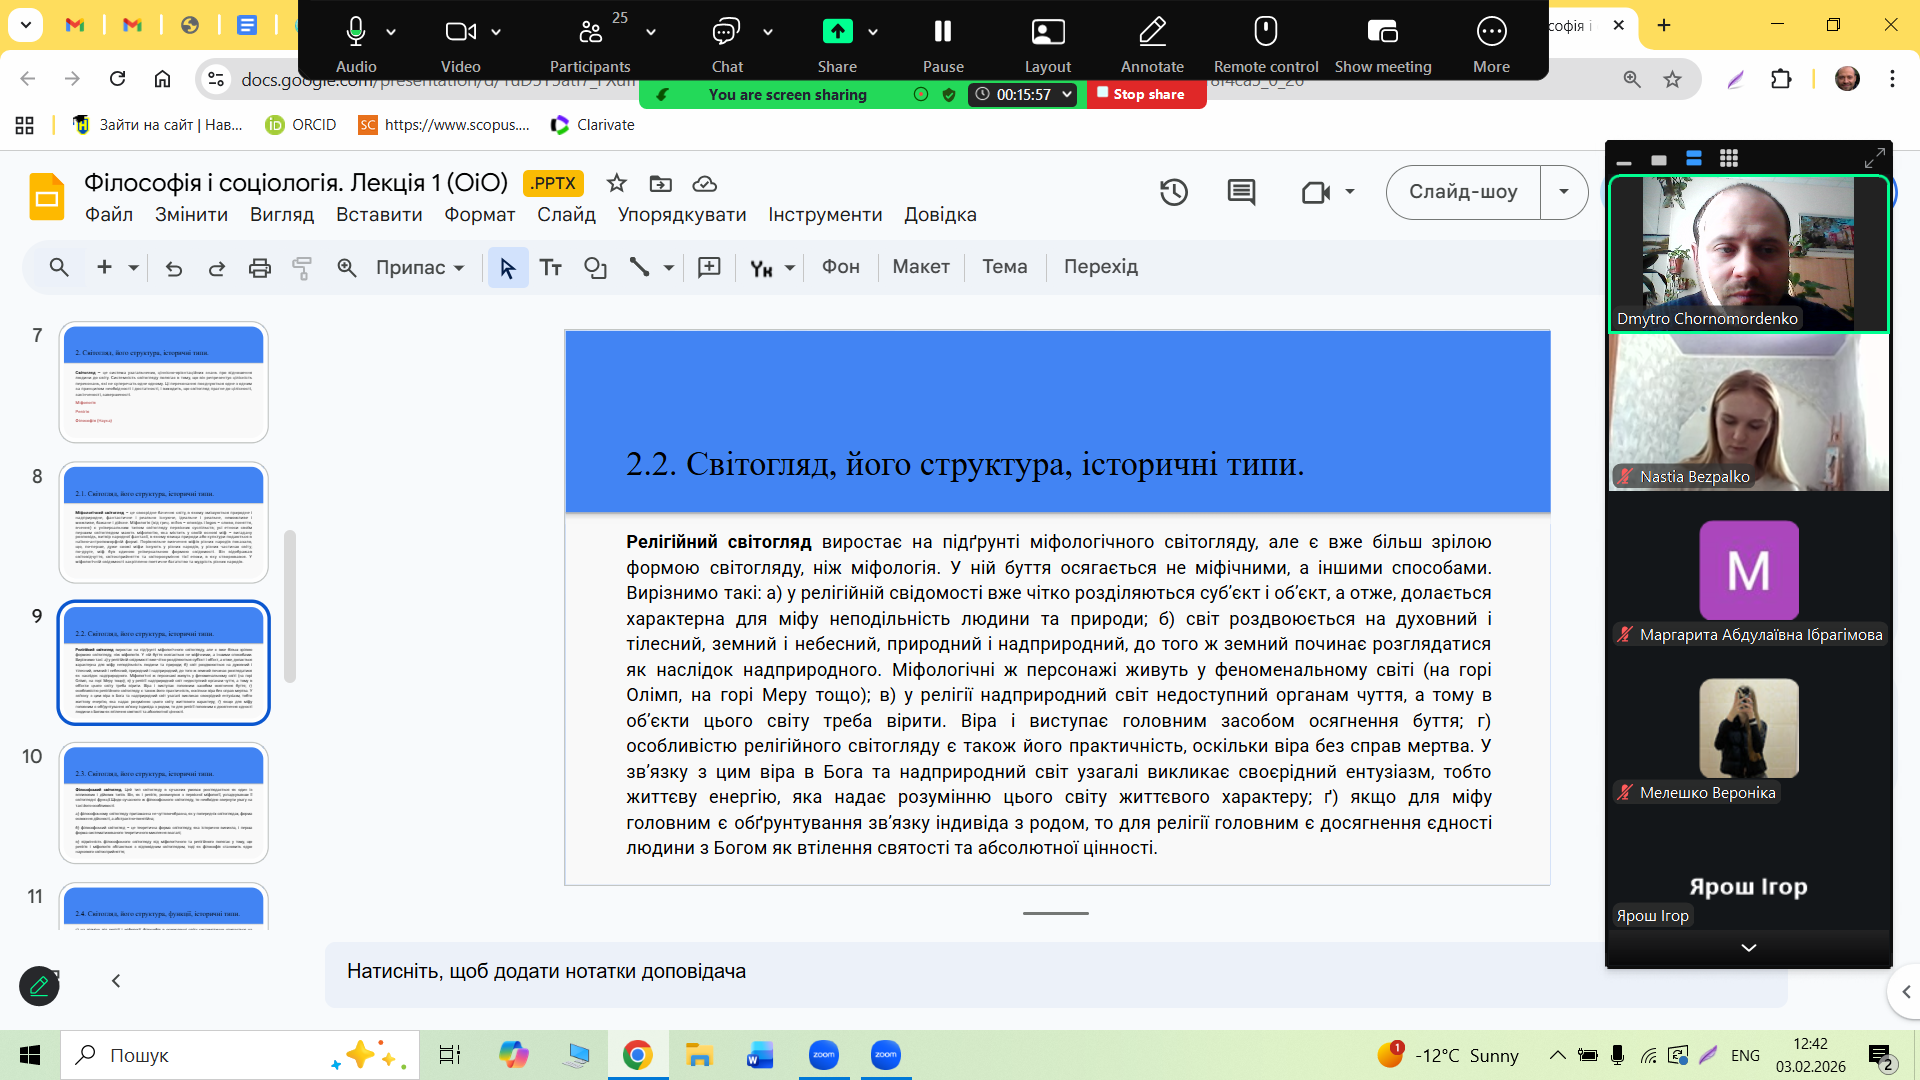
Task: Mute audio in Zoom toolbar
Action: [356, 33]
